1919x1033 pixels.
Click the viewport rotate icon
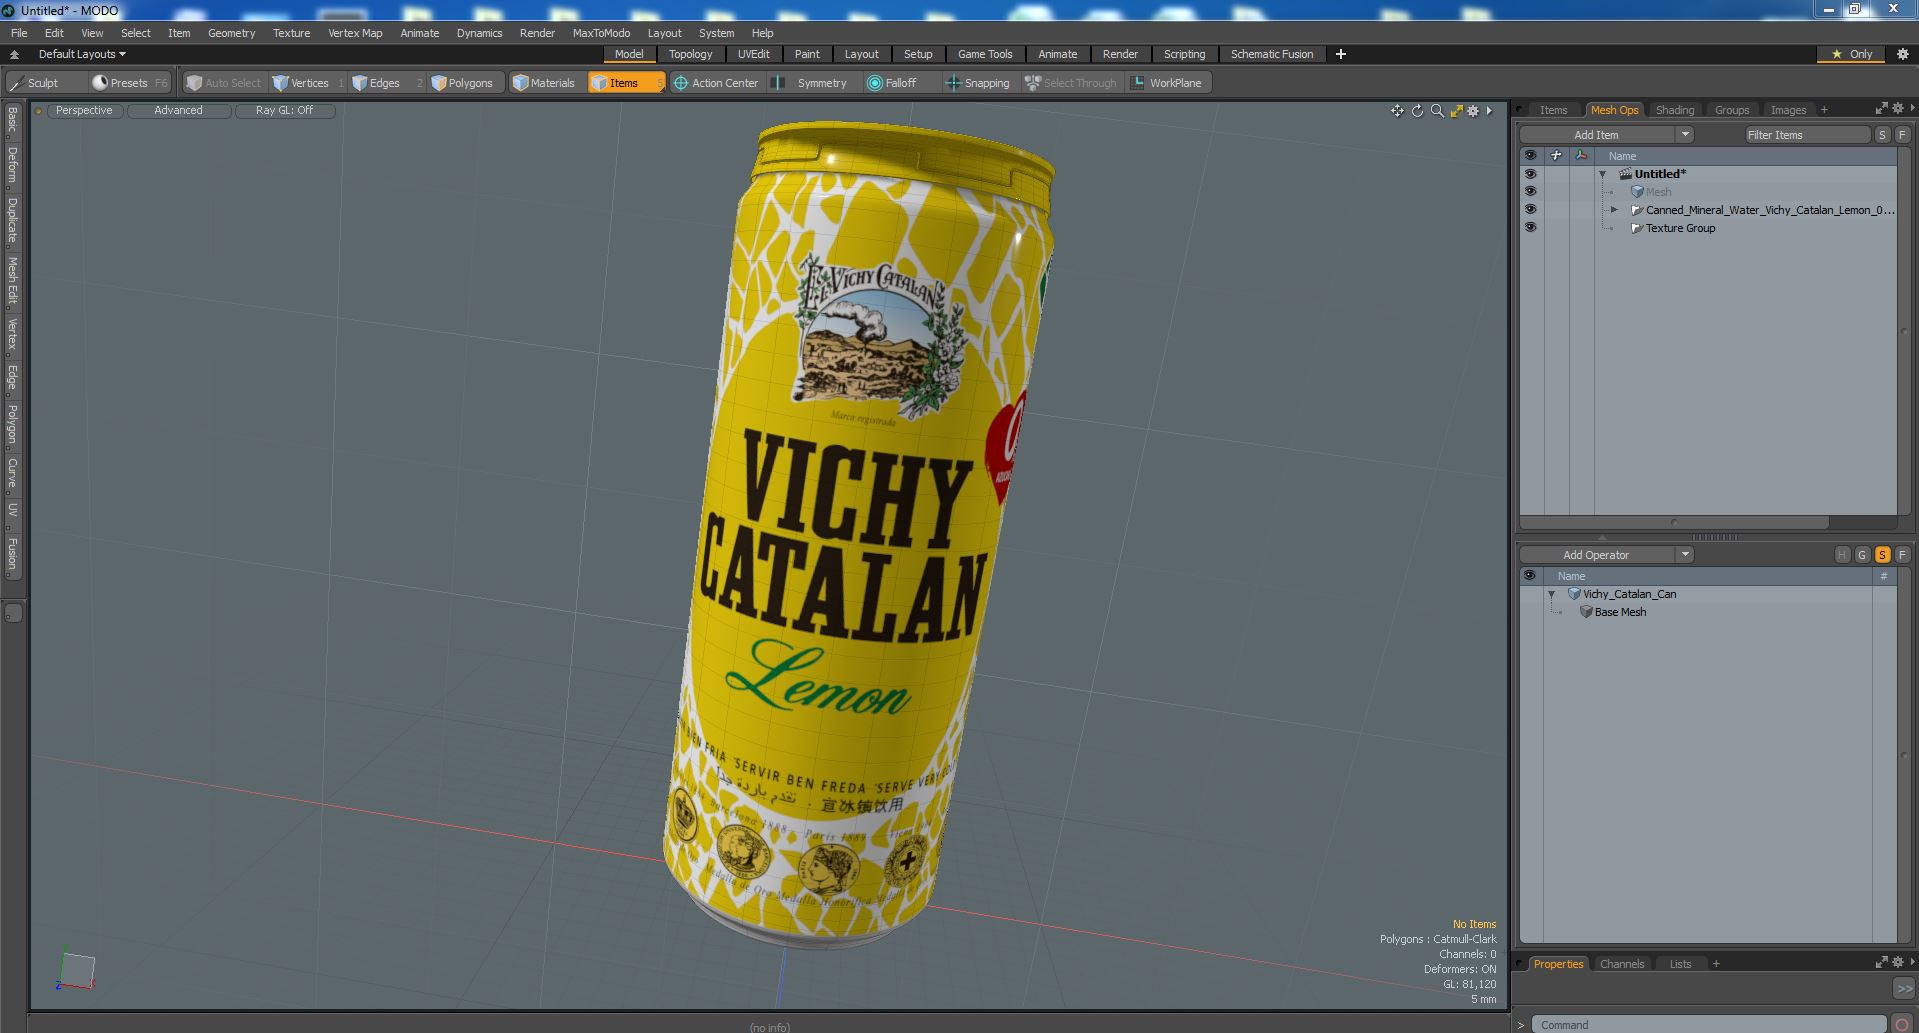tap(1417, 111)
